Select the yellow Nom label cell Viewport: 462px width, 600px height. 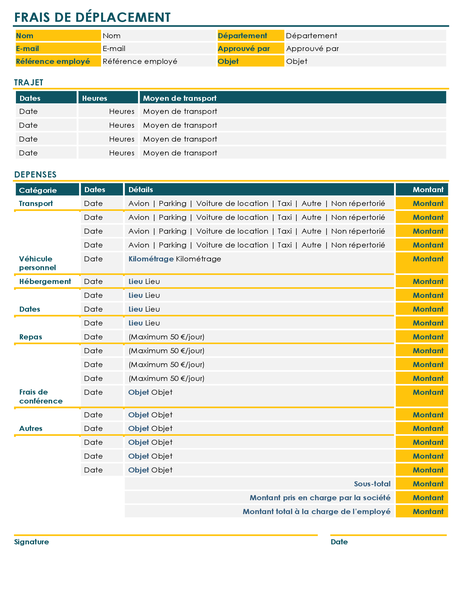pos(58,36)
